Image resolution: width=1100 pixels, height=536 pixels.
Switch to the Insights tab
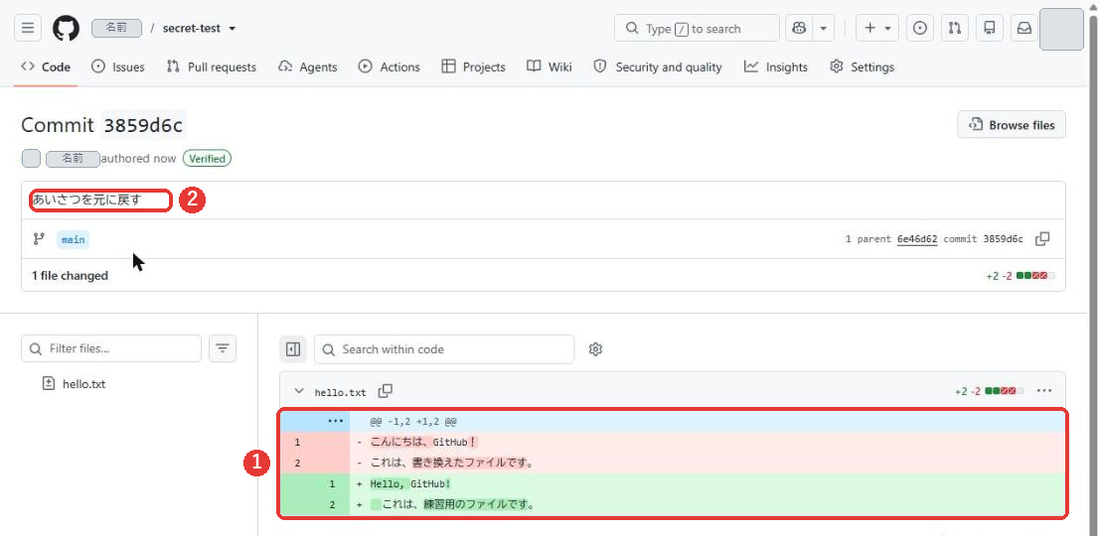[x=776, y=67]
